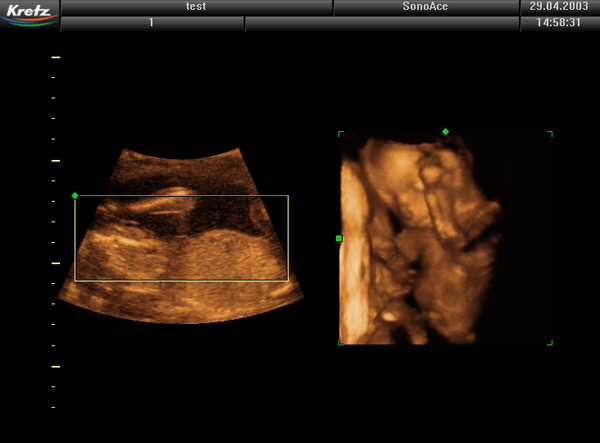This screenshot has width=600, height=443.
Task: Click the Kretz logo in the header
Action: 30,15
